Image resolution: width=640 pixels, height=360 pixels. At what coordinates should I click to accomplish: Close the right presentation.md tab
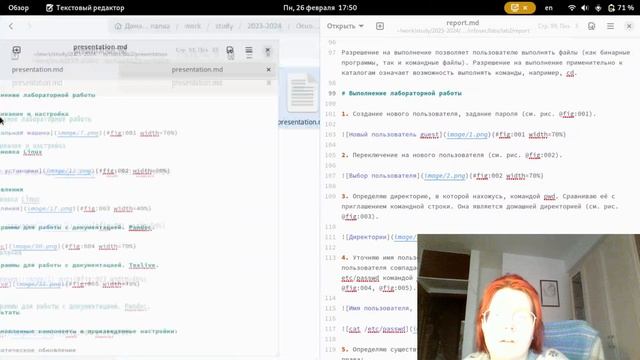[x=269, y=70]
